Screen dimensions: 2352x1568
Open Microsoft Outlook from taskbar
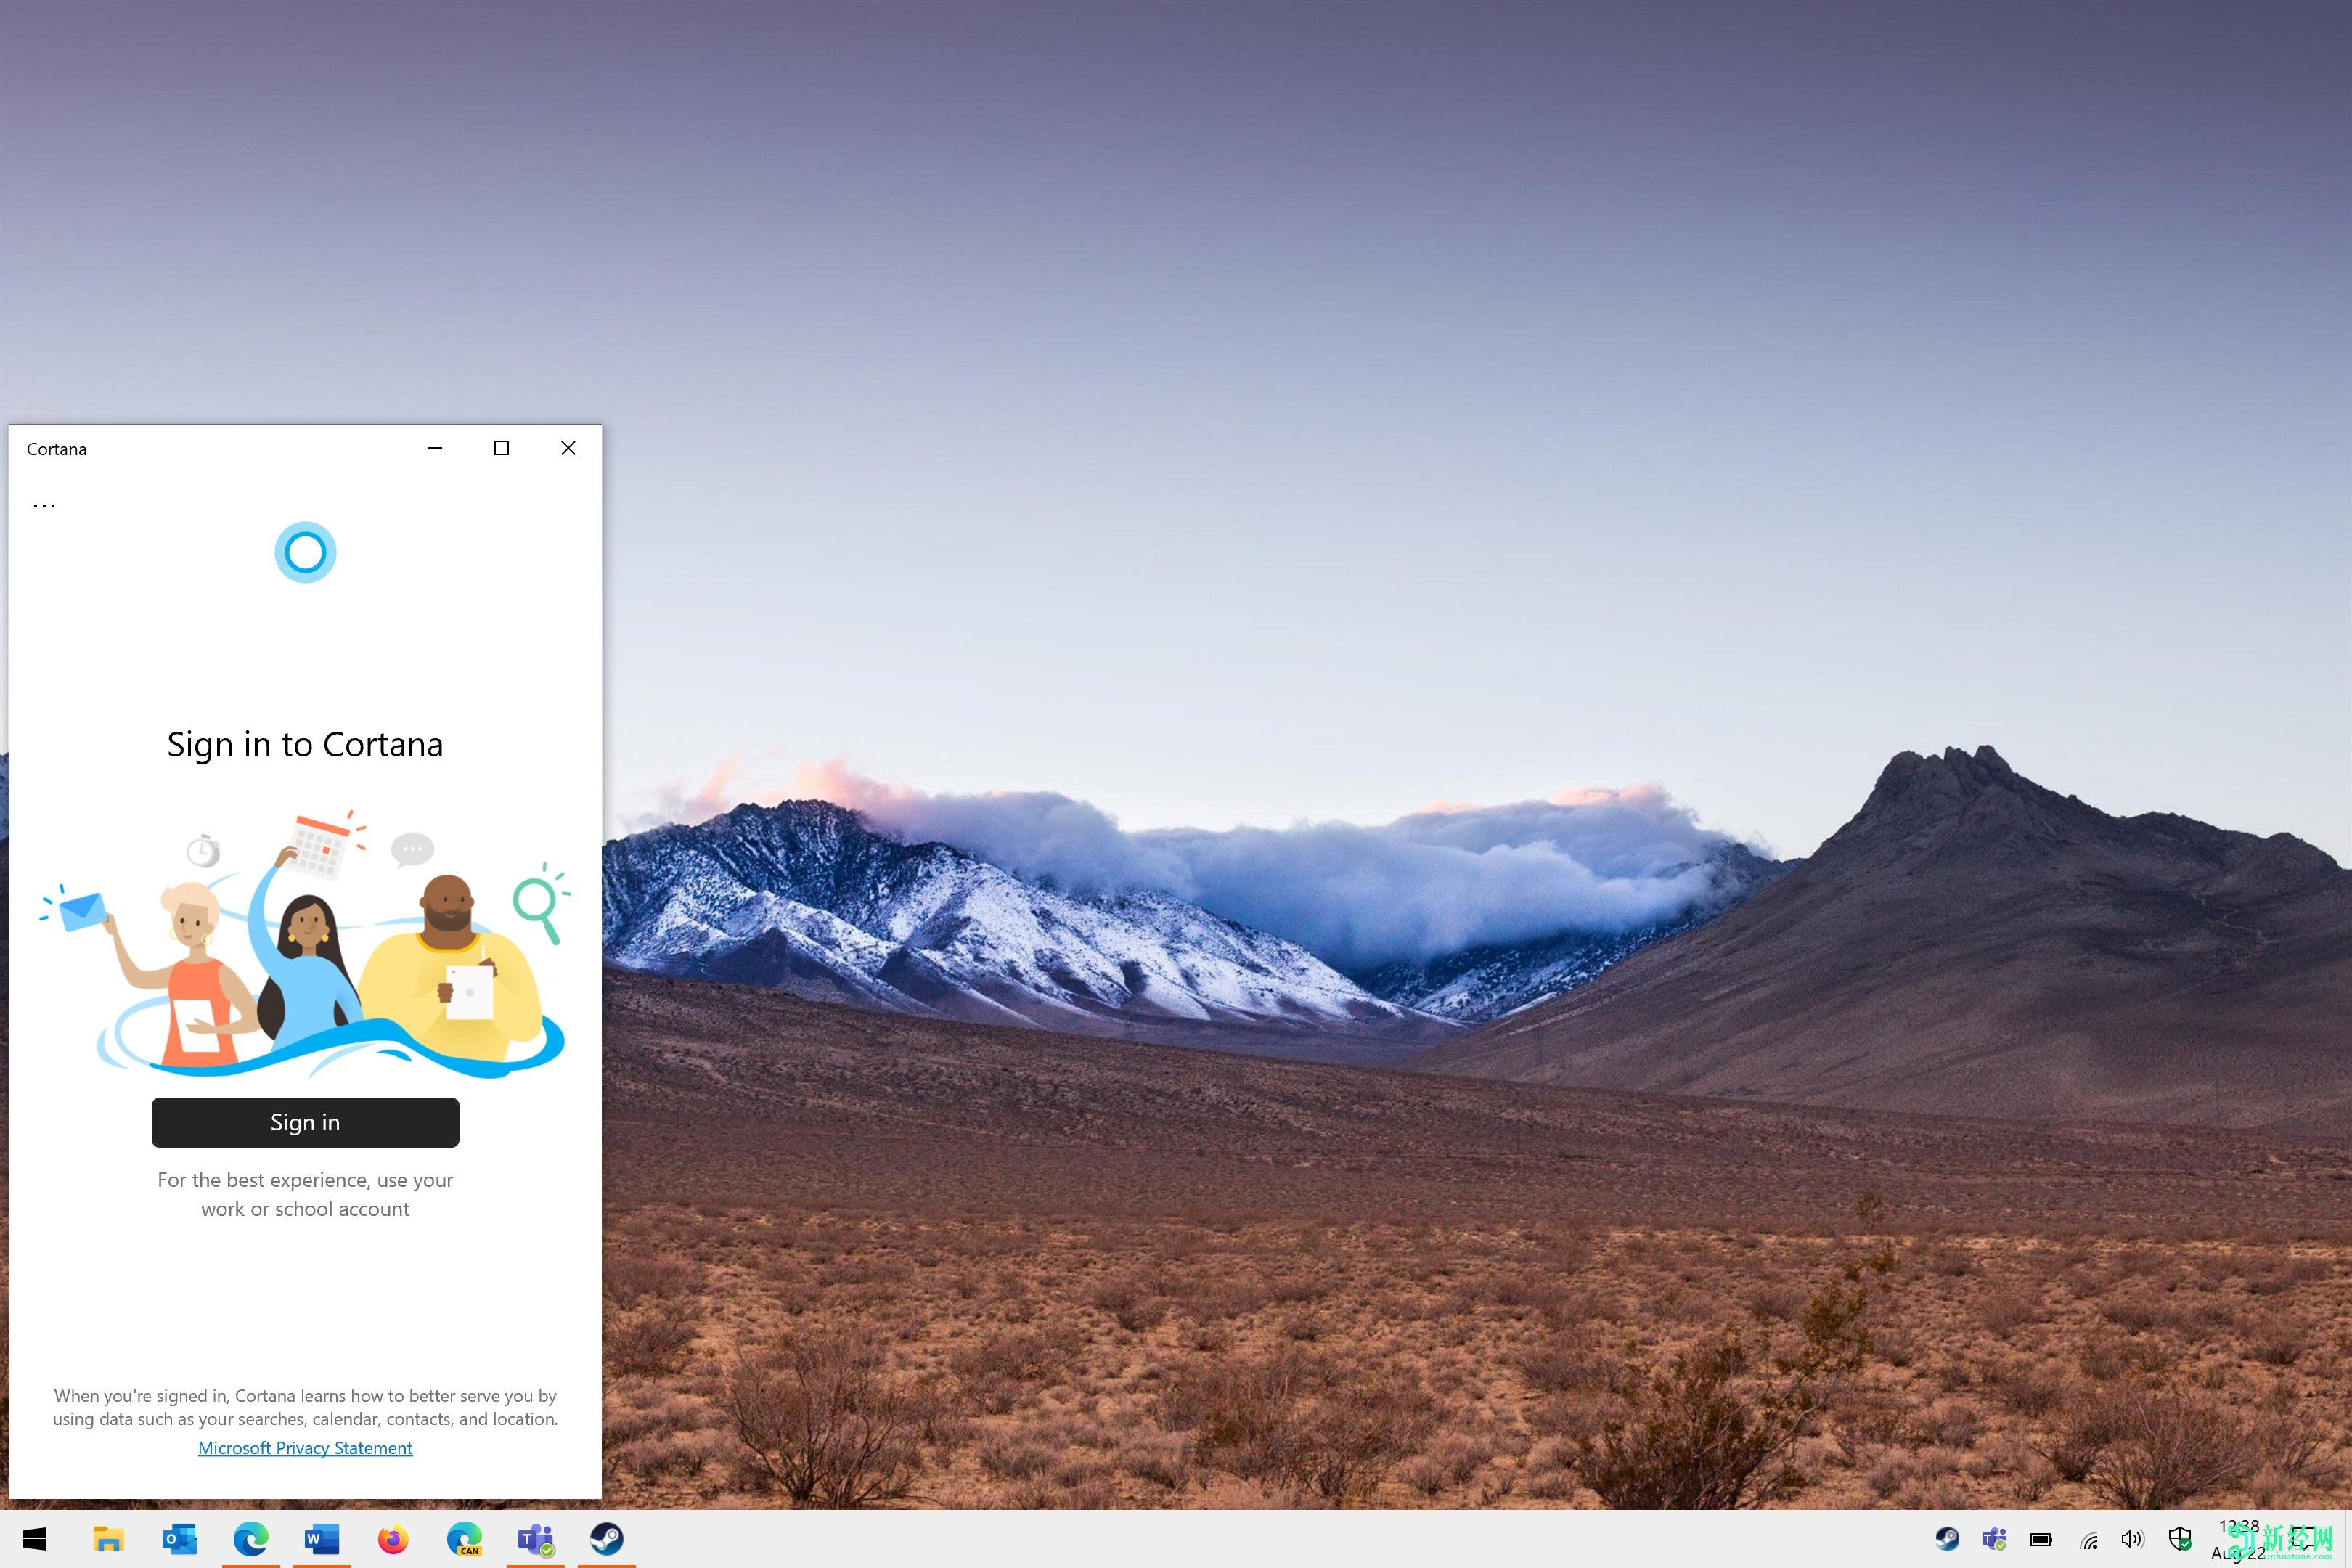pyautogui.click(x=176, y=1538)
